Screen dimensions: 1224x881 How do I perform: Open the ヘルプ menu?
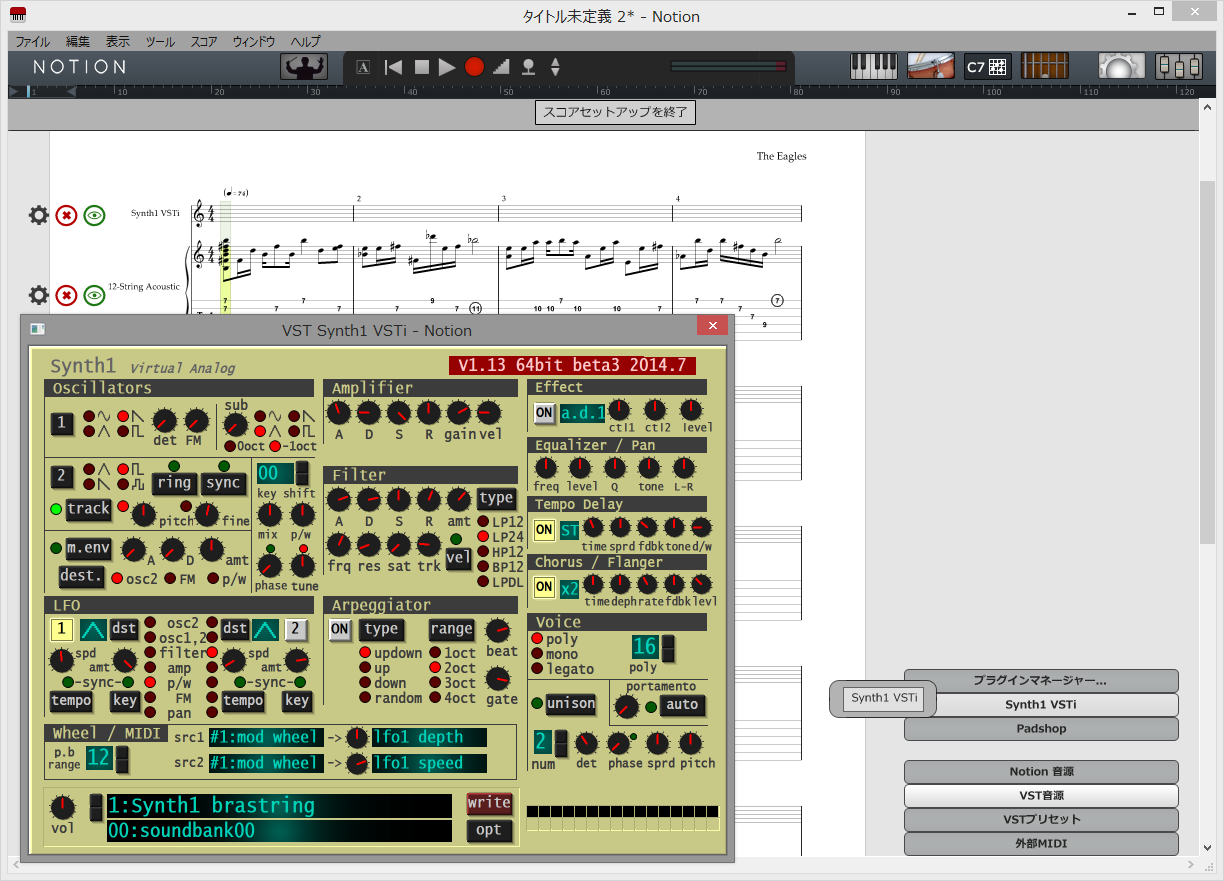pyautogui.click(x=306, y=42)
